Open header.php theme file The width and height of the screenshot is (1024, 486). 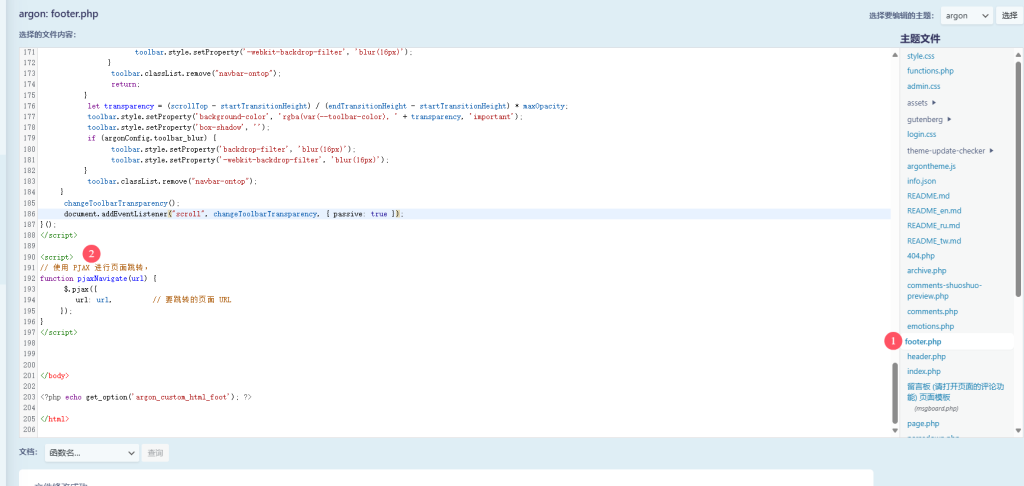click(926, 356)
